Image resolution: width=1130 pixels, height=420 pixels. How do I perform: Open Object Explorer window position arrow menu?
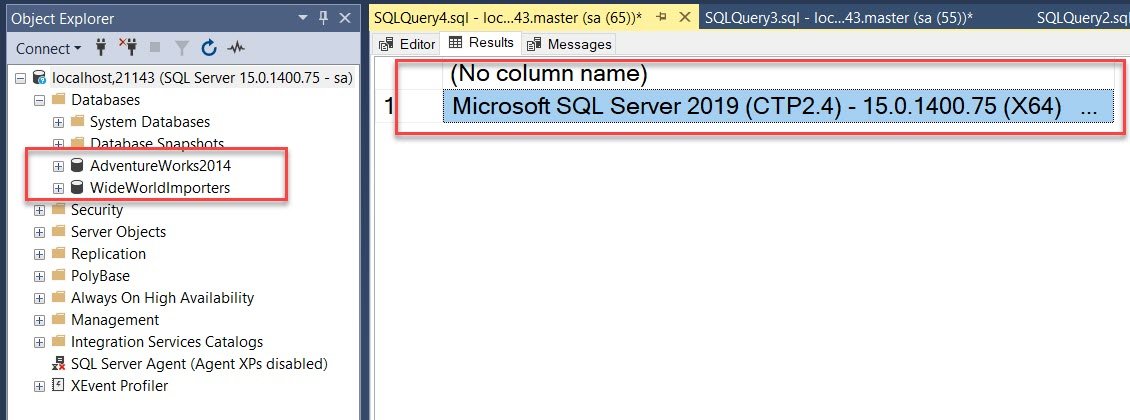pos(303,18)
